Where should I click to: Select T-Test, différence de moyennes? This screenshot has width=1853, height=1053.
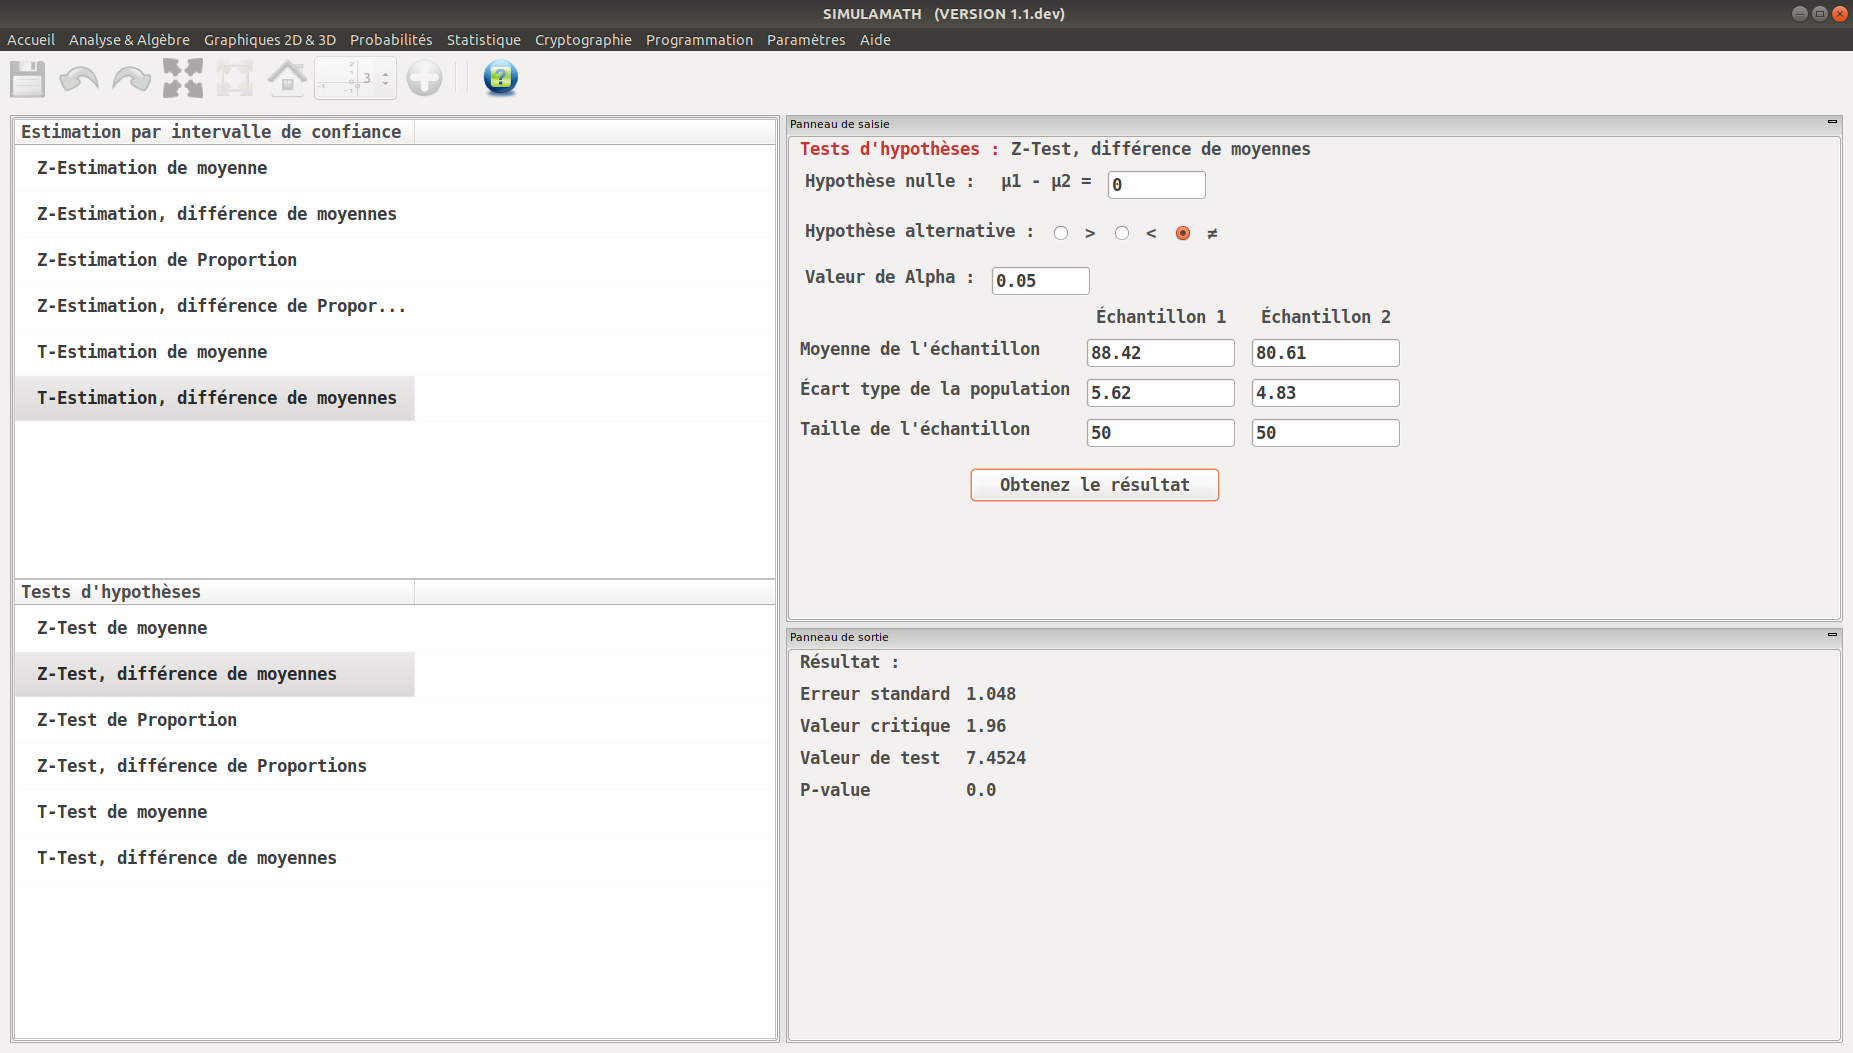[215, 858]
